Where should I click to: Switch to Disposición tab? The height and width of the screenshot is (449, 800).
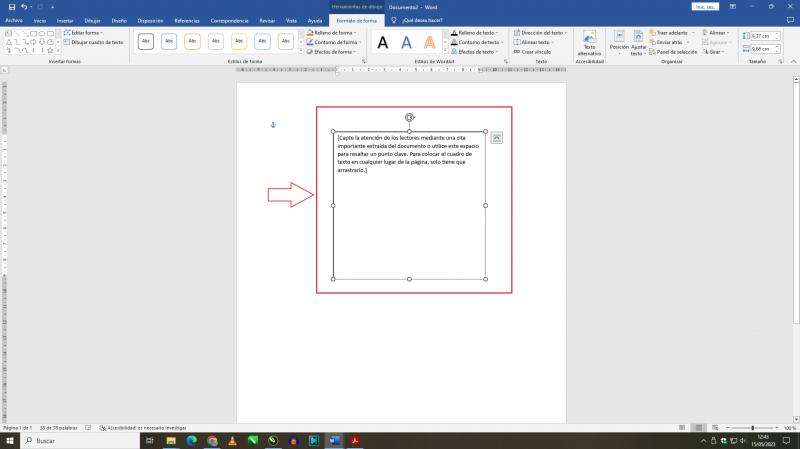pyautogui.click(x=150, y=21)
